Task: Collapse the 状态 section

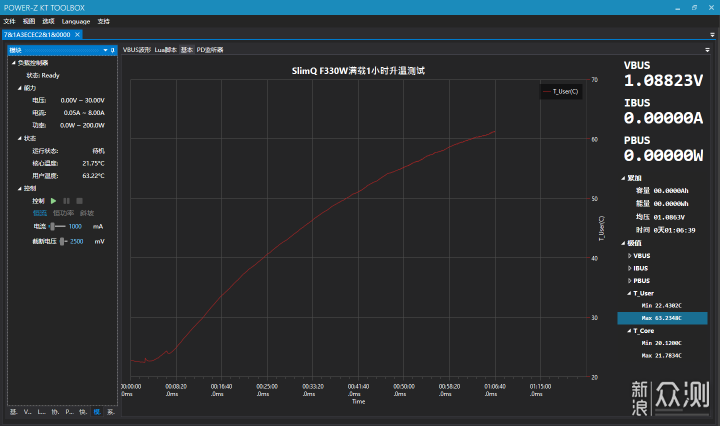Action: pyautogui.click(x=19, y=138)
